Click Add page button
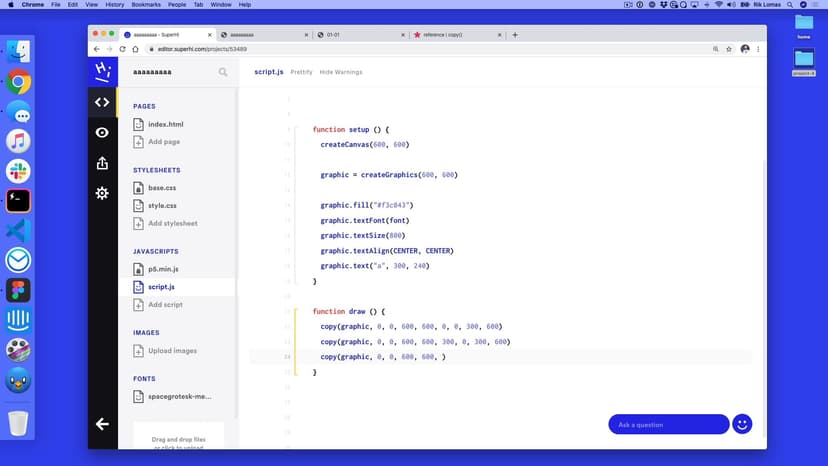The height and width of the screenshot is (466, 828). point(163,142)
